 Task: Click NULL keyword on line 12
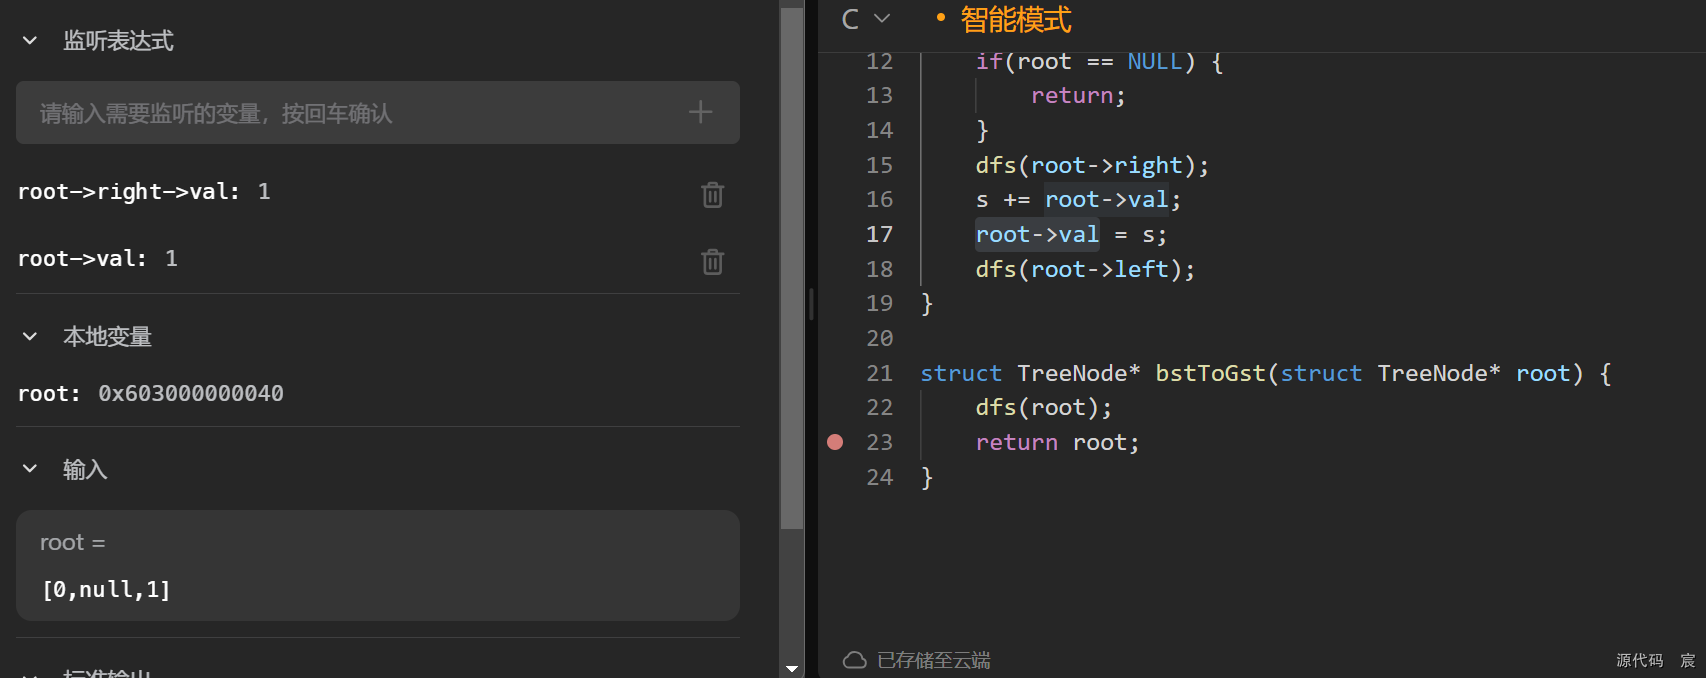pos(1155,61)
